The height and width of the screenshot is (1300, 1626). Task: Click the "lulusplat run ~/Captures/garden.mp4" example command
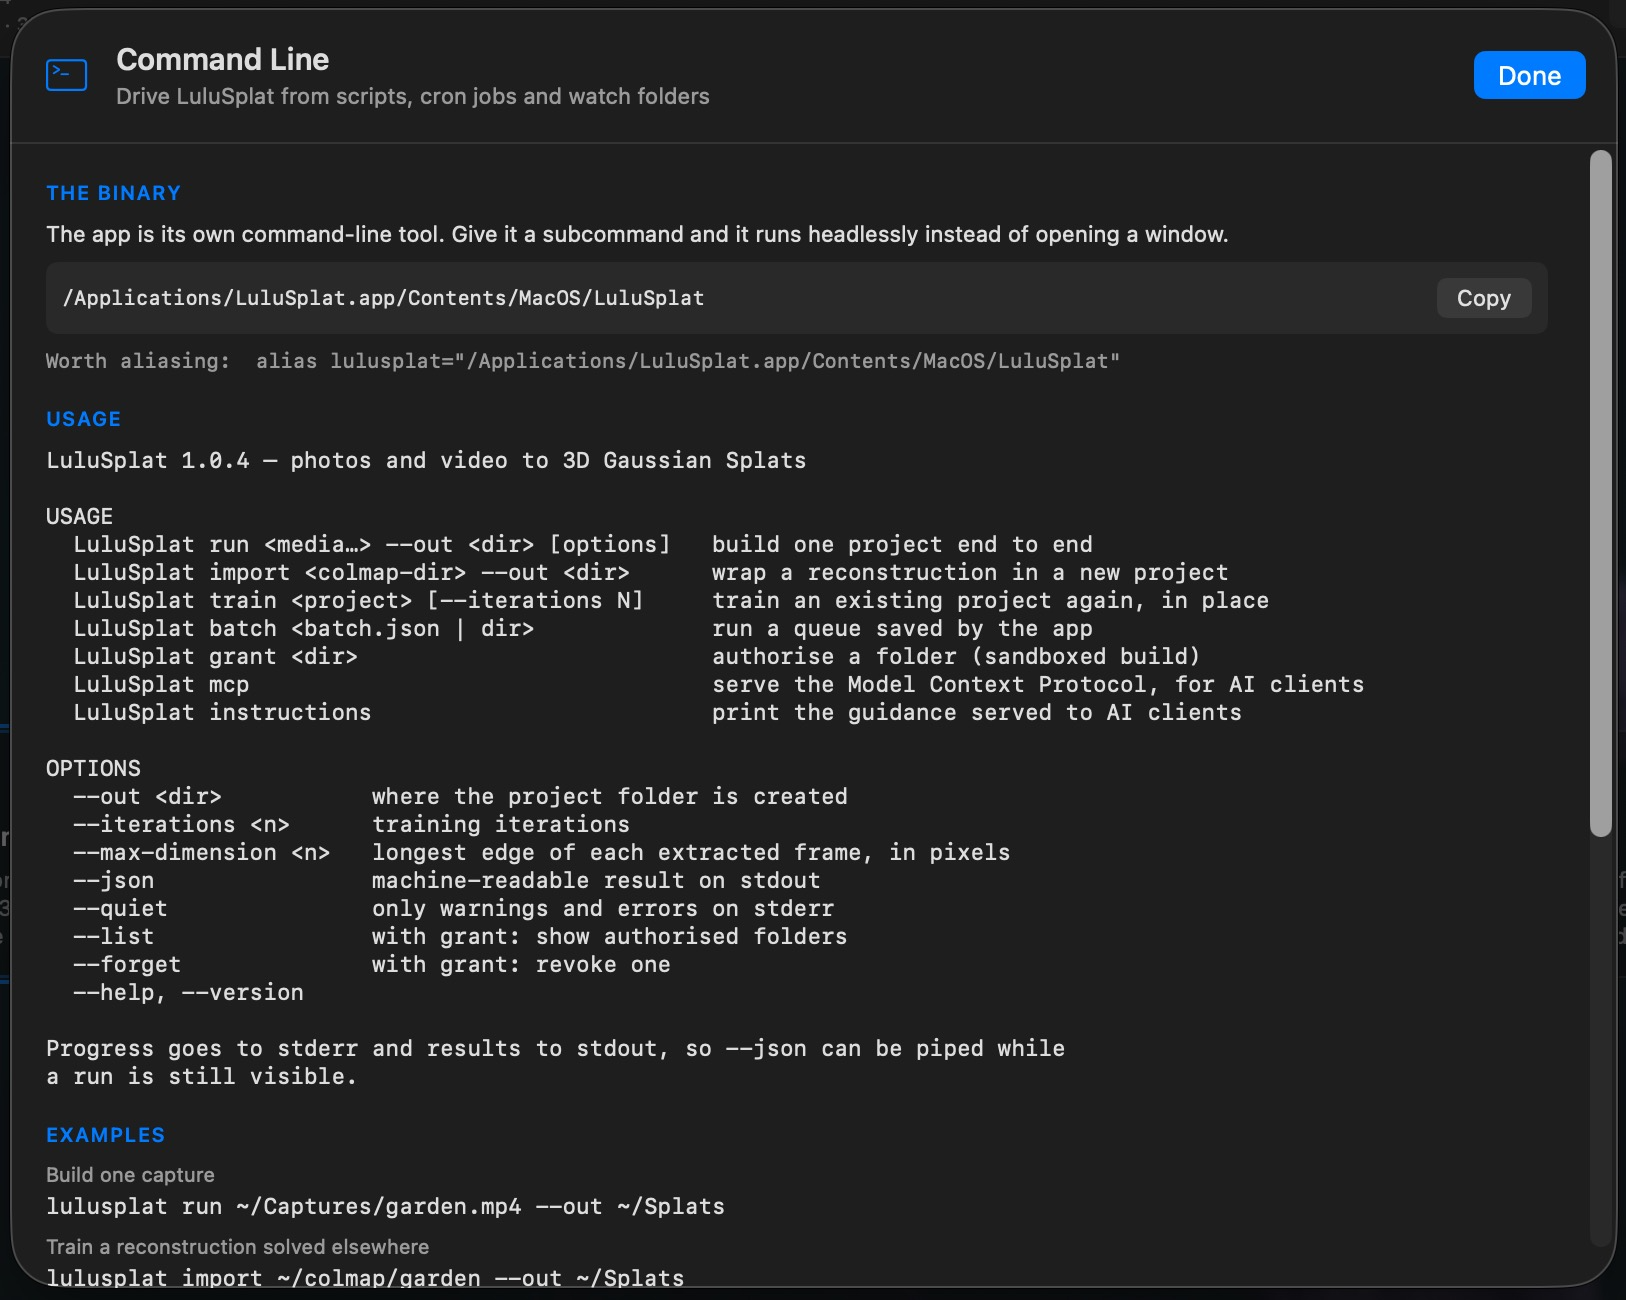tap(385, 1206)
